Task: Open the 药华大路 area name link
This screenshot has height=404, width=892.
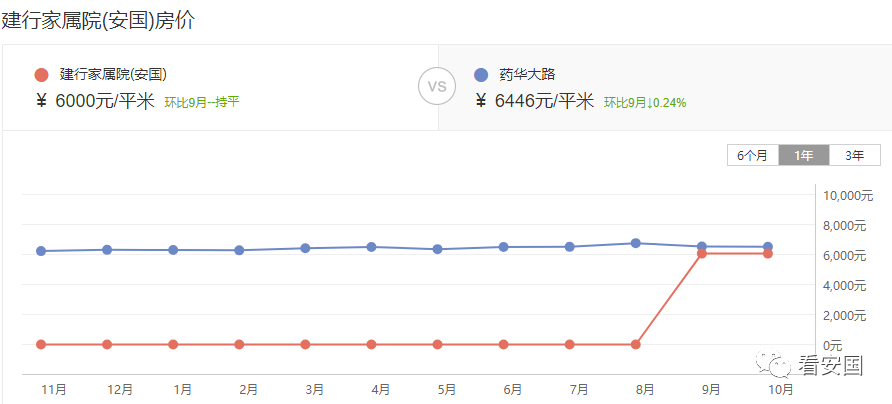Action: (527, 75)
